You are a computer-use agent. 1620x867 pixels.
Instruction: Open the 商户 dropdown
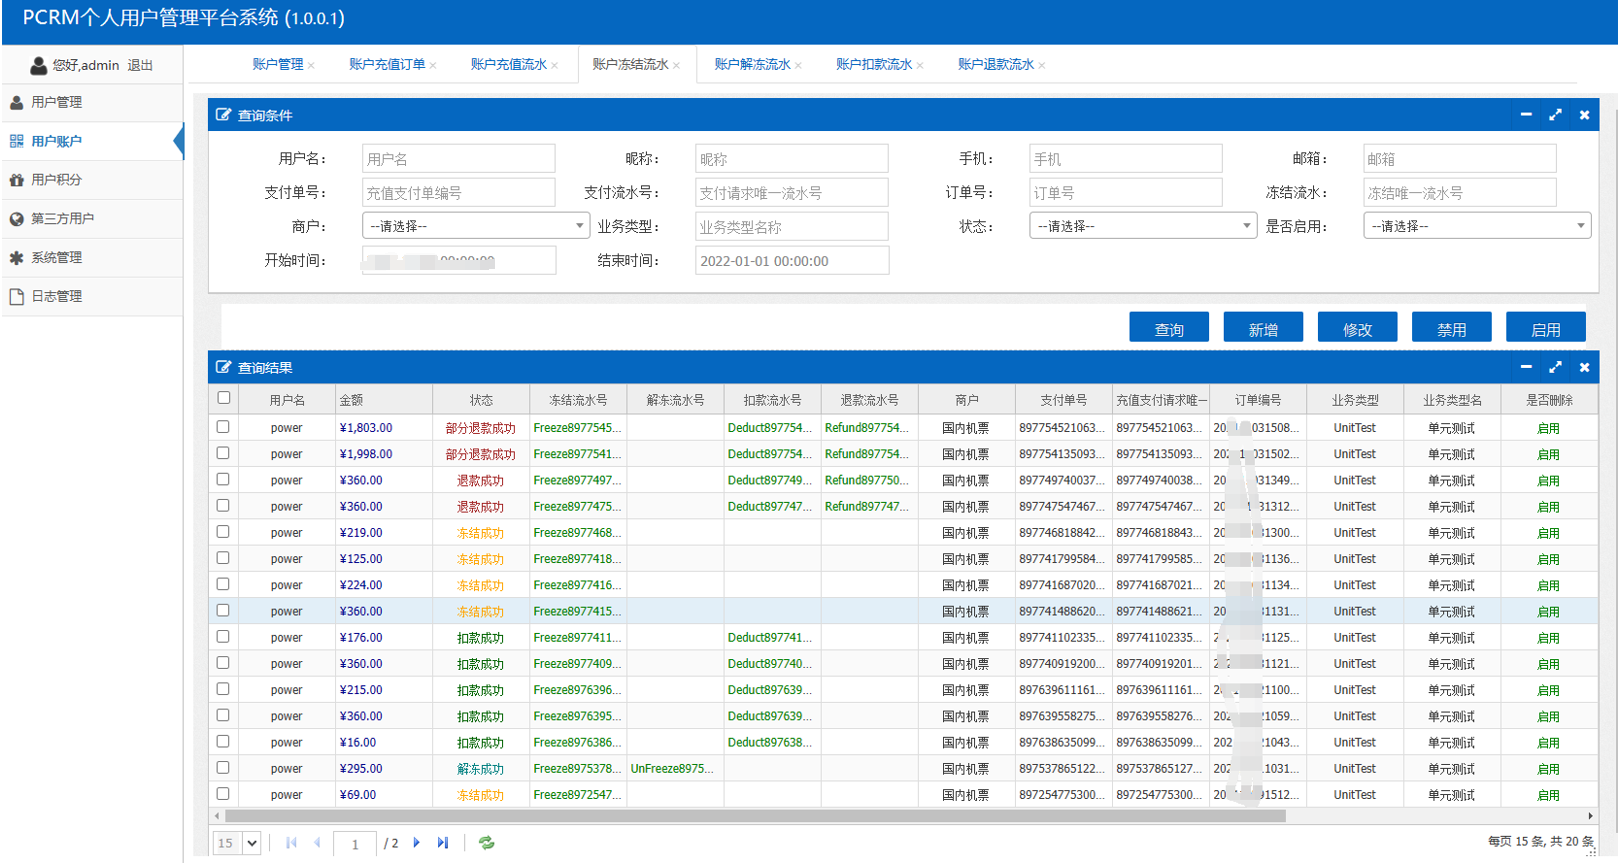click(x=475, y=226)
